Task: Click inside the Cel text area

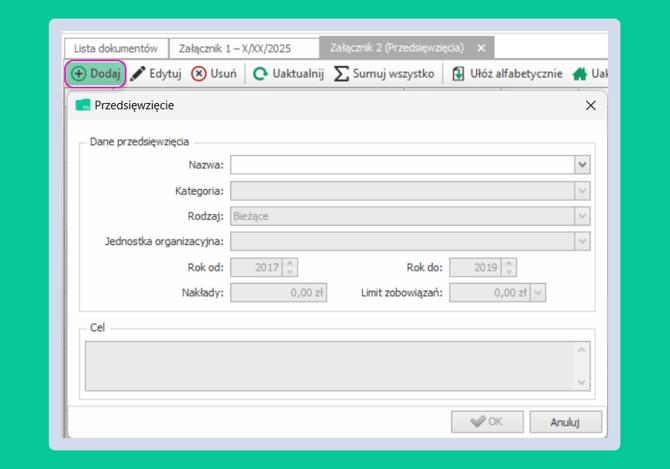Action: (x=330, y=366)
